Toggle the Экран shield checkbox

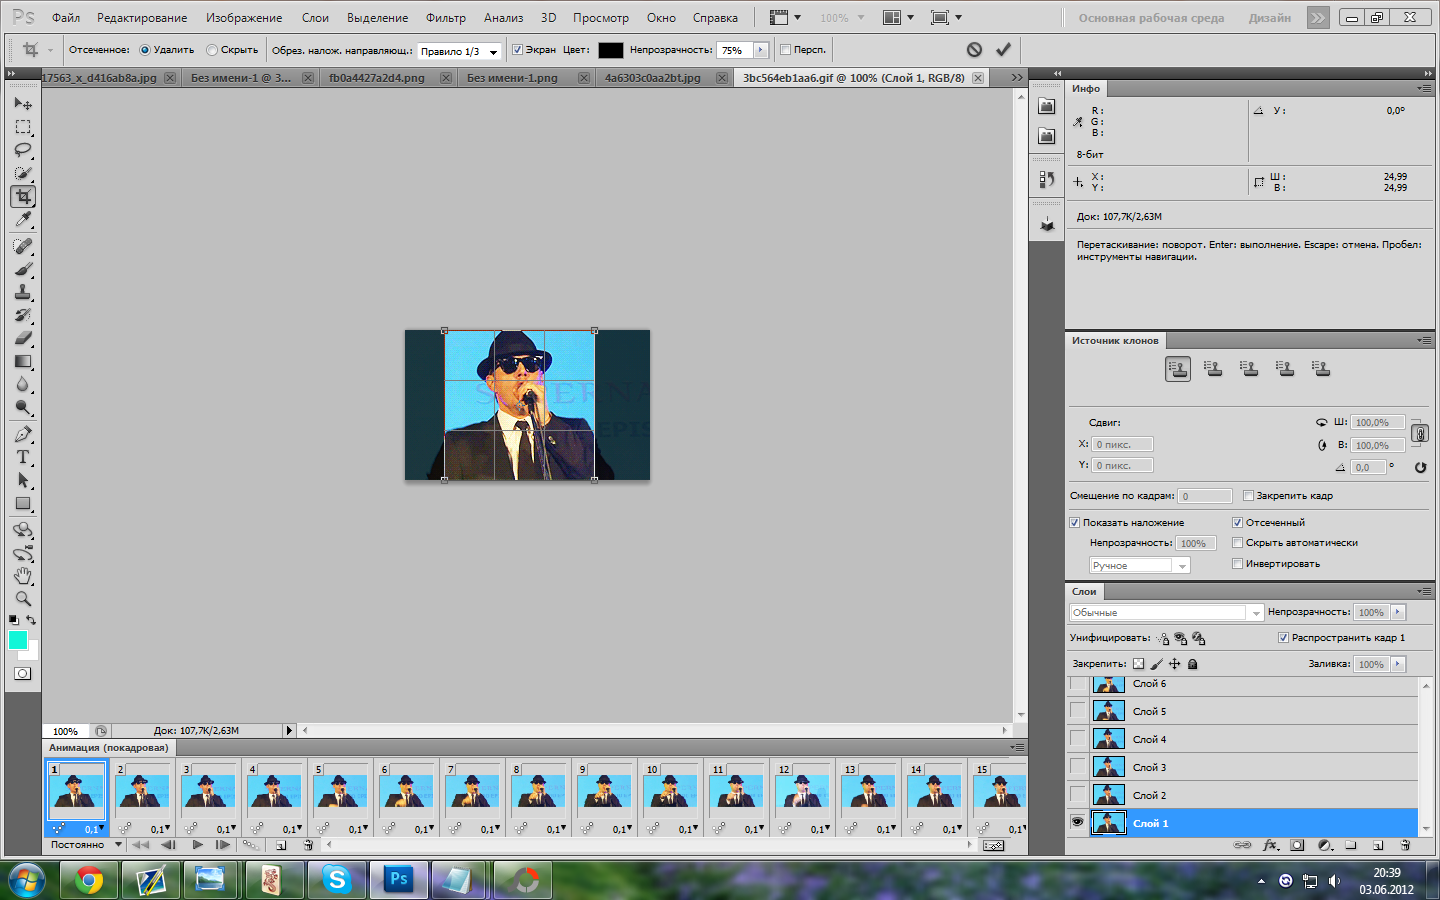point(533,50)
